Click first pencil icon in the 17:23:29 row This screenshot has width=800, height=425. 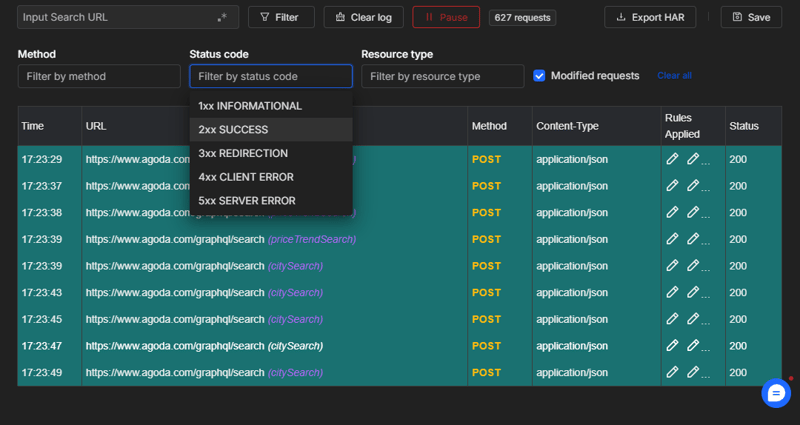click(x=672, y=159)
